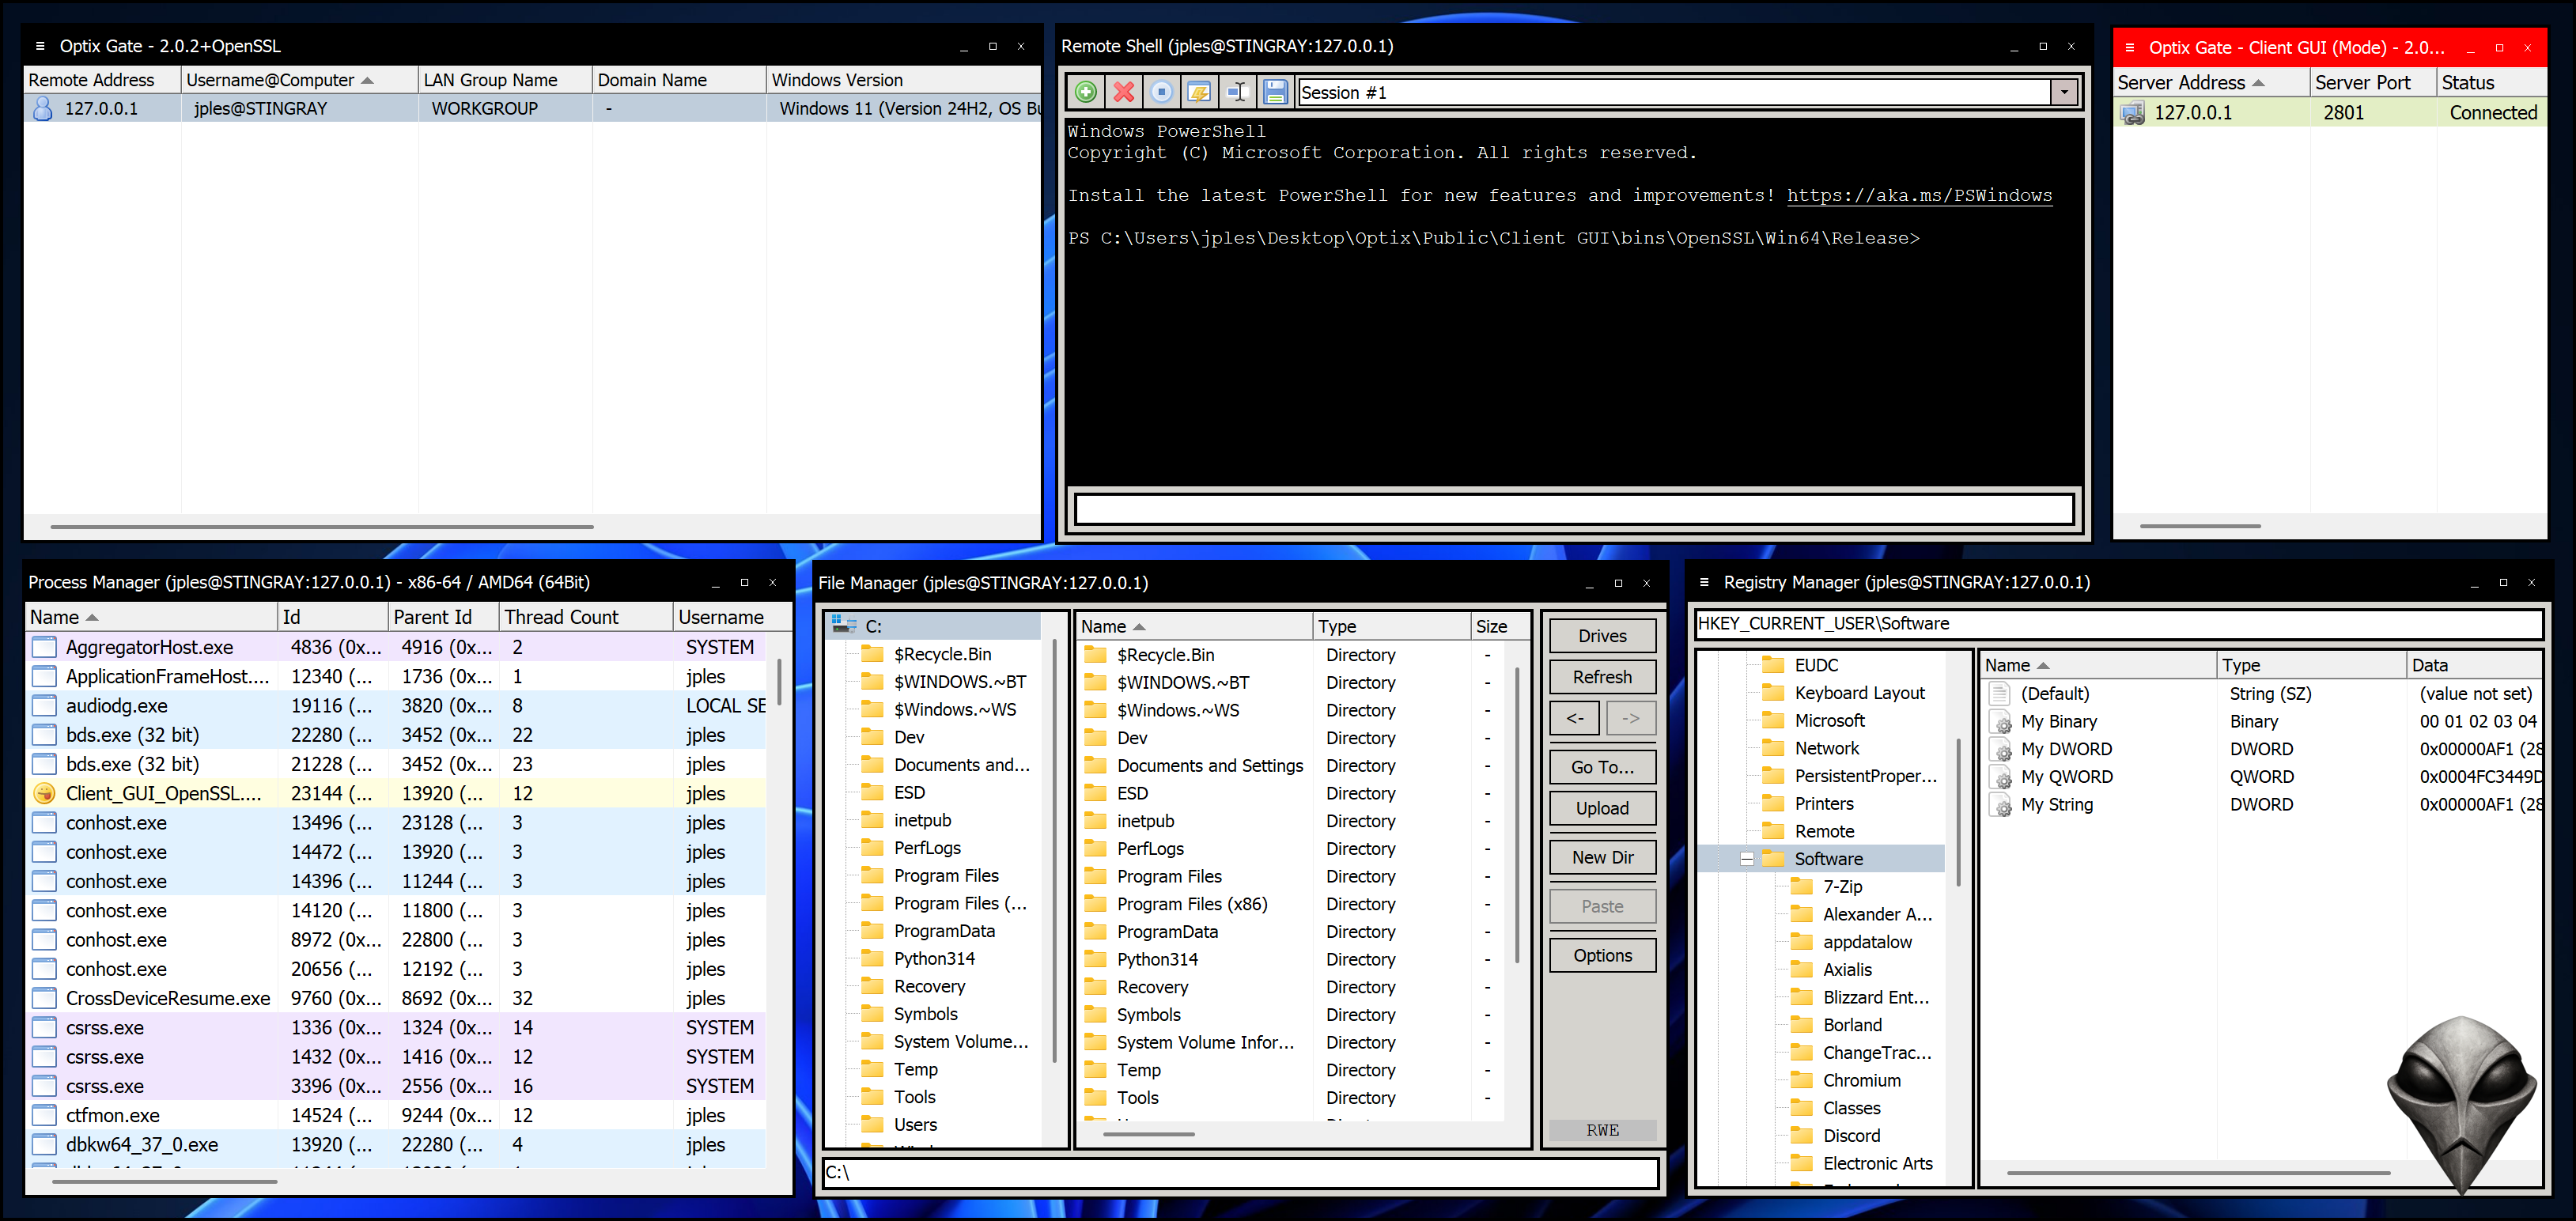Click the Go To... button
This screenshot has height=1221, width=2576.
pyautogui.click(x=1602, y=767)
